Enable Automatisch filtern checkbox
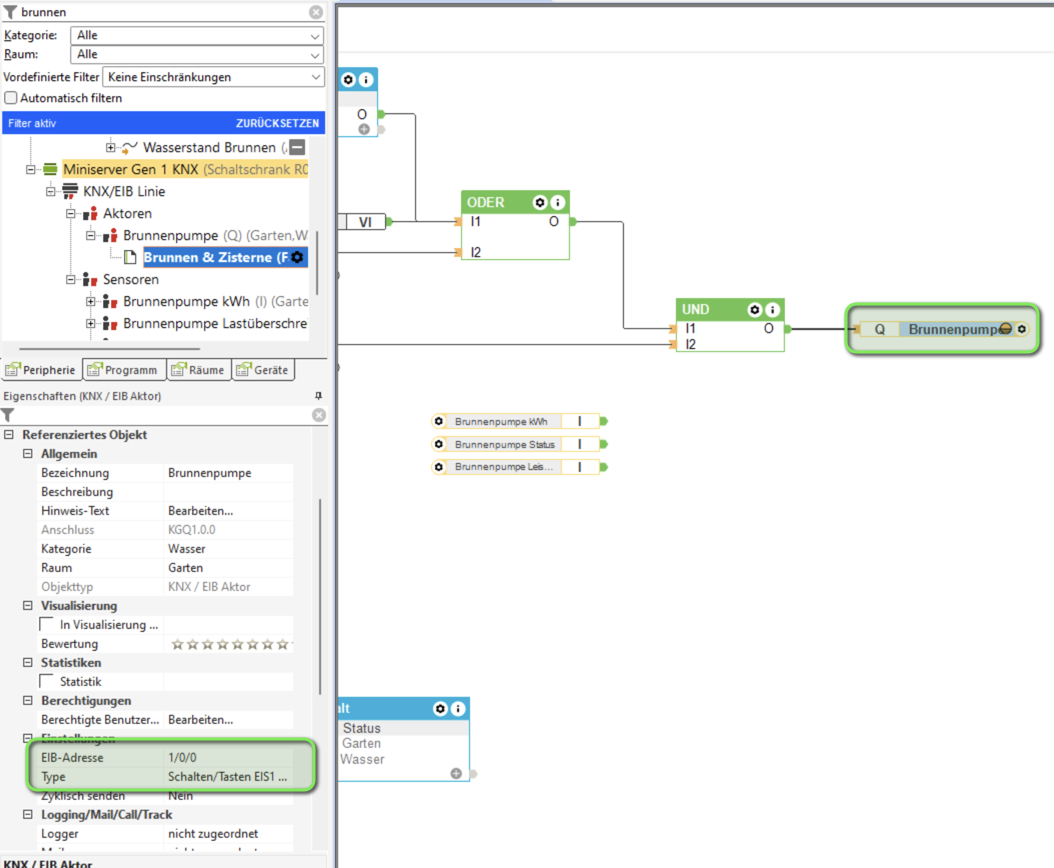Screen dimensions: 1054x868 pyautogui.click(x=12, y=98)
